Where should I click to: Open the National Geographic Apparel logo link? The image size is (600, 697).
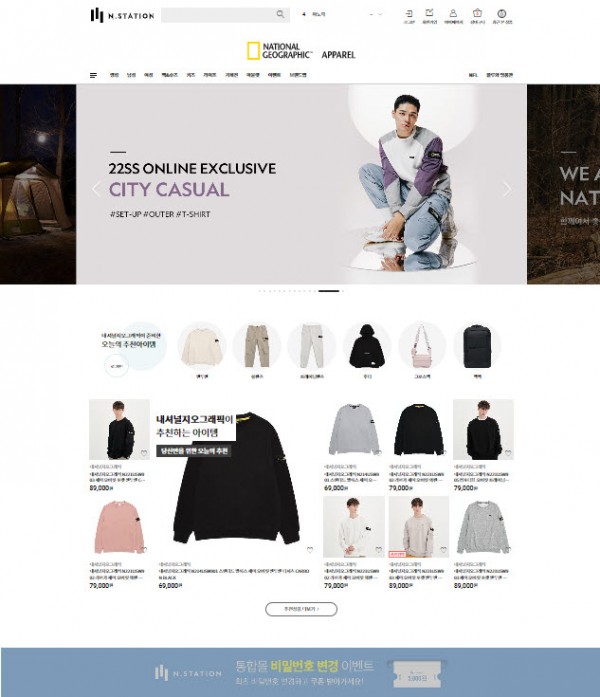point(301,51)
